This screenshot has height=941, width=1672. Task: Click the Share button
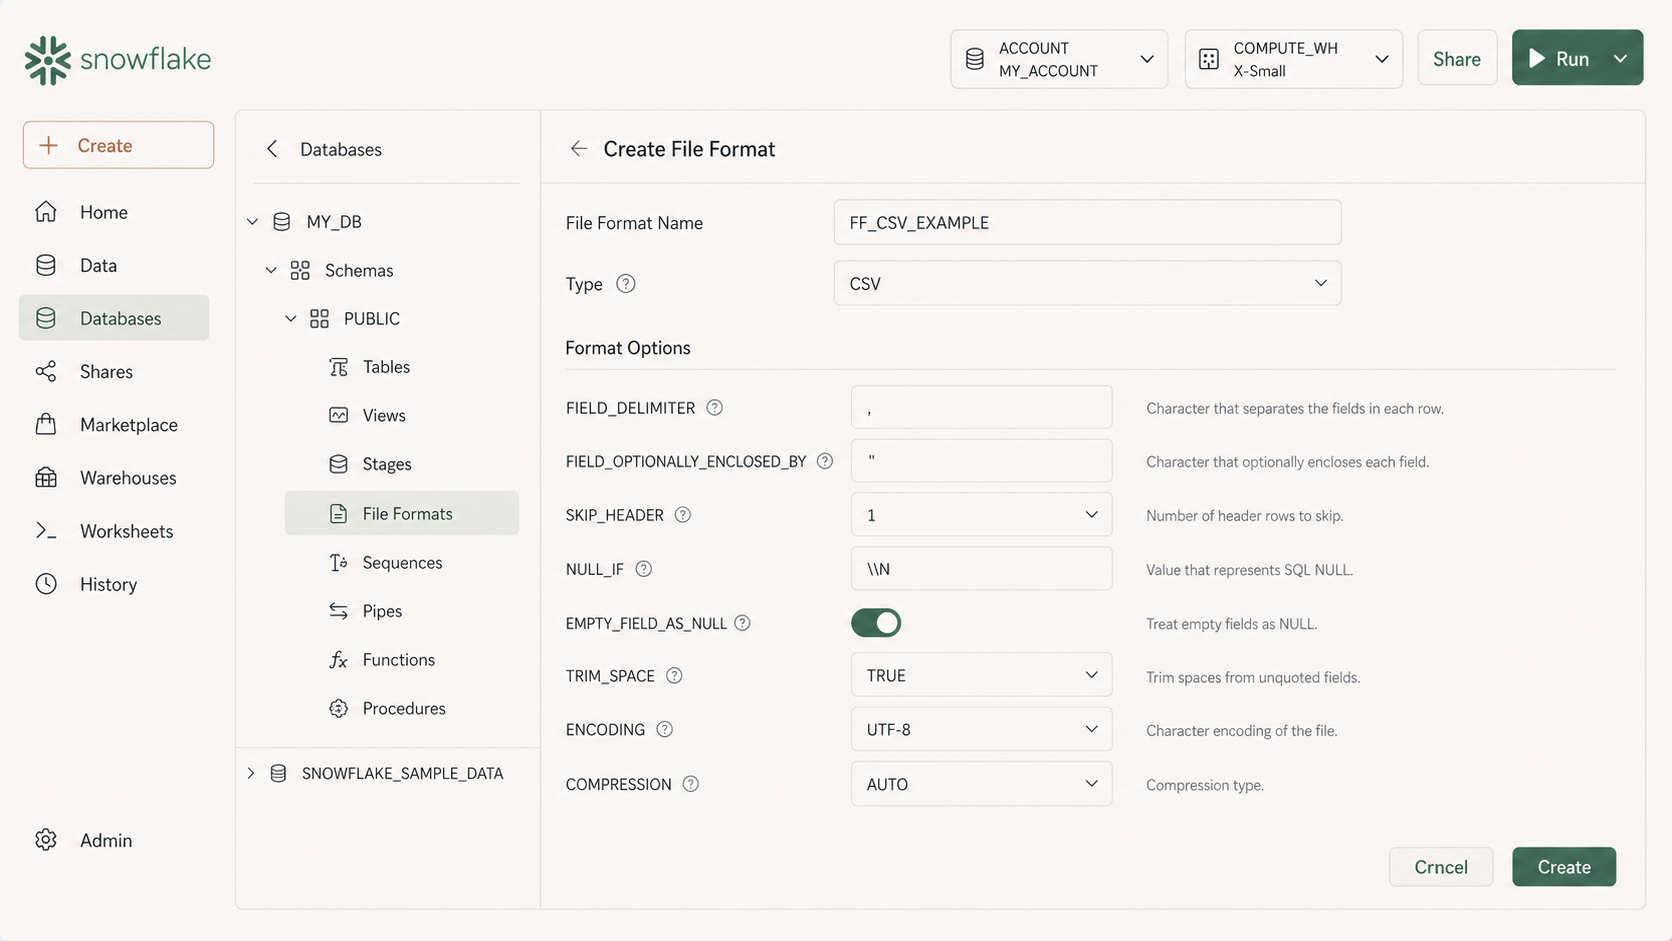(x=1457, y=59)
